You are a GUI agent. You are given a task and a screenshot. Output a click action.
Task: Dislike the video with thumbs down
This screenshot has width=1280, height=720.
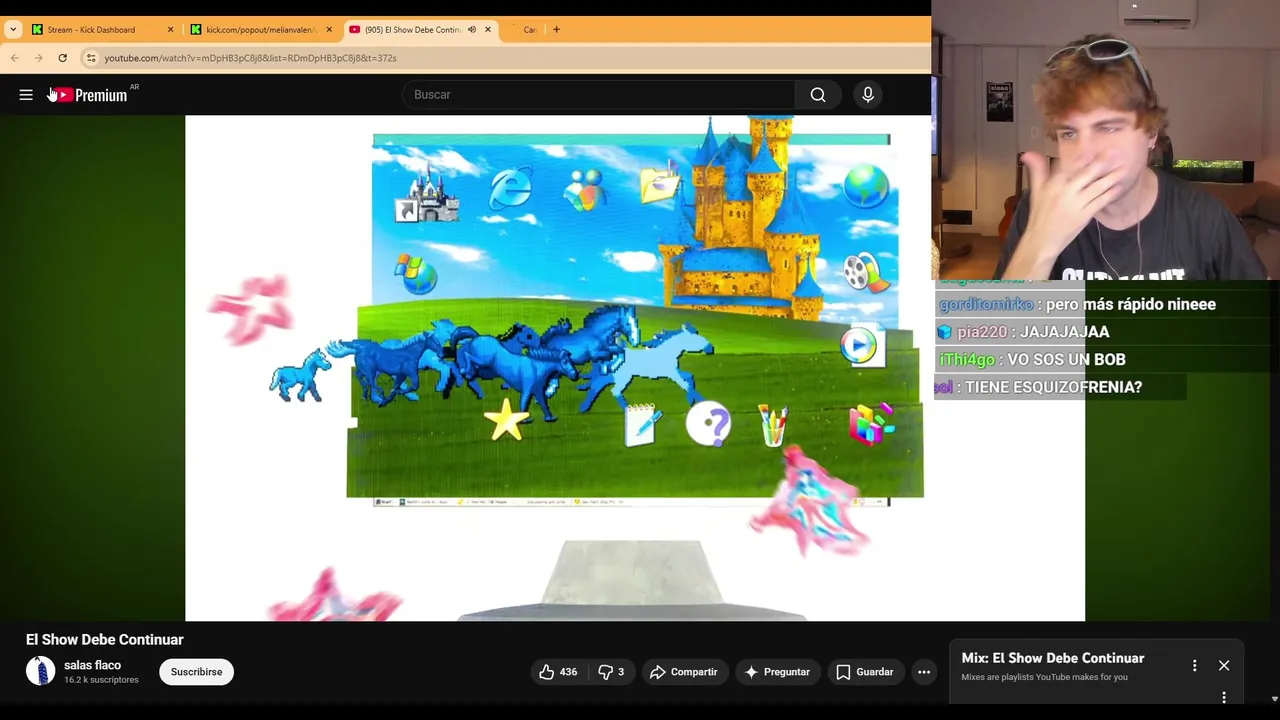[x=611, y=672]
